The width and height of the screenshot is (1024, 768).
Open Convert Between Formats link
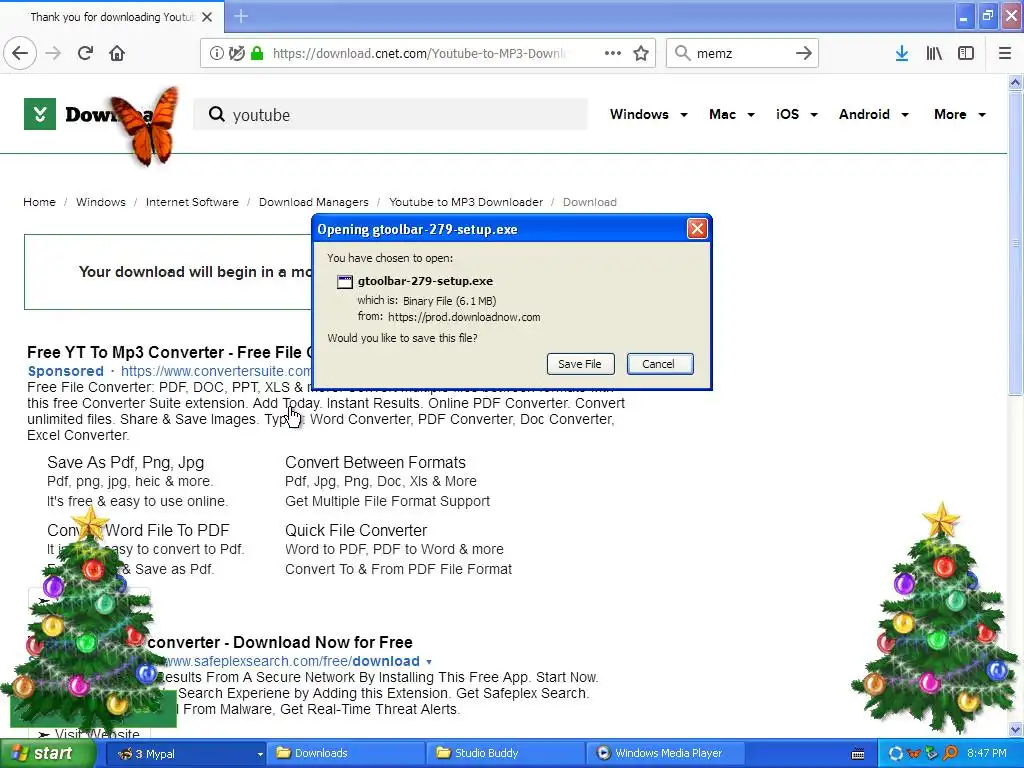[x=376, y=463]
